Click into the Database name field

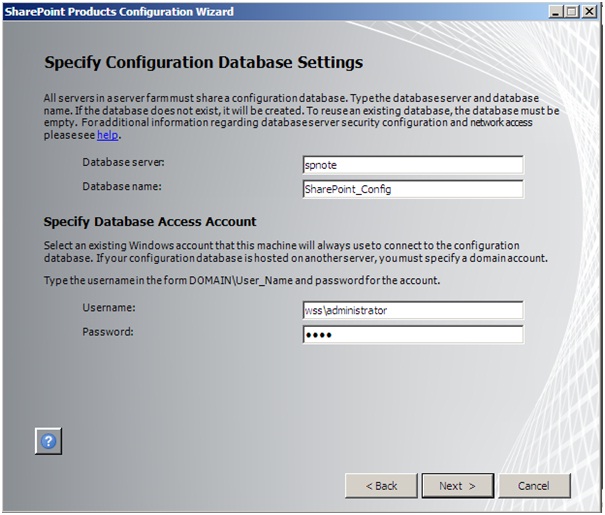pos(413,189)
